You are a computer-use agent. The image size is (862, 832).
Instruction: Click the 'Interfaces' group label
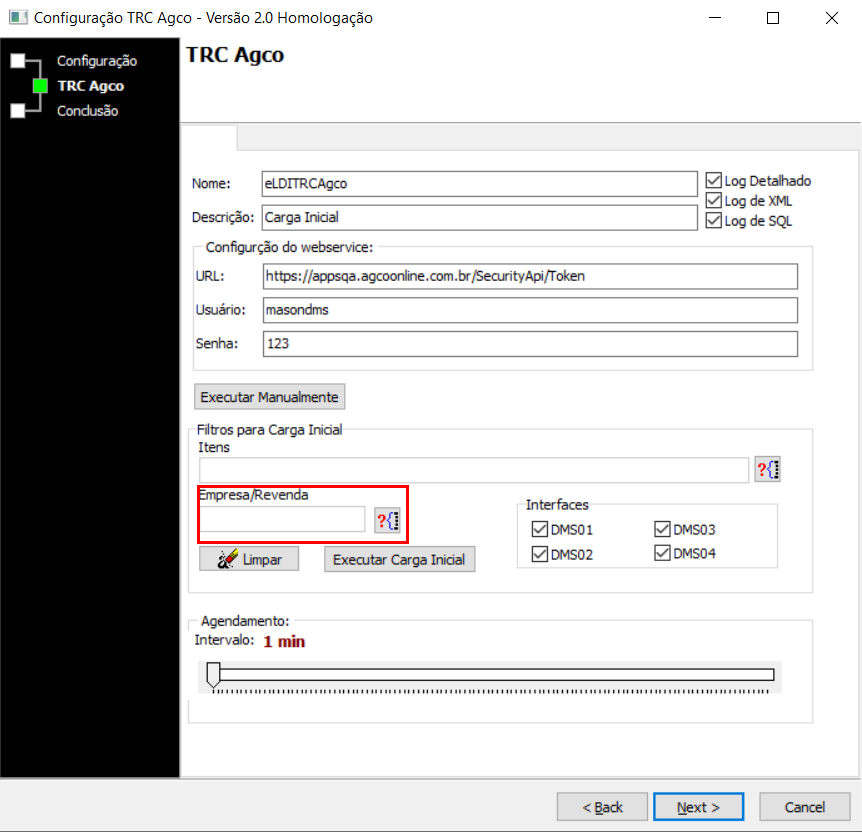pyautogui.click(x=557, y=504)
